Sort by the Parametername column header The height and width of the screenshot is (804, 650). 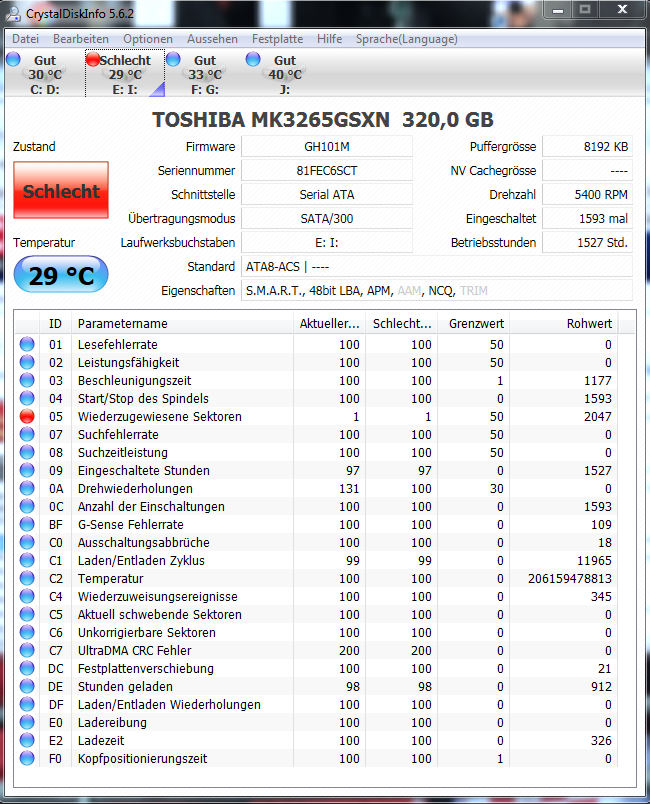point(182,324)
